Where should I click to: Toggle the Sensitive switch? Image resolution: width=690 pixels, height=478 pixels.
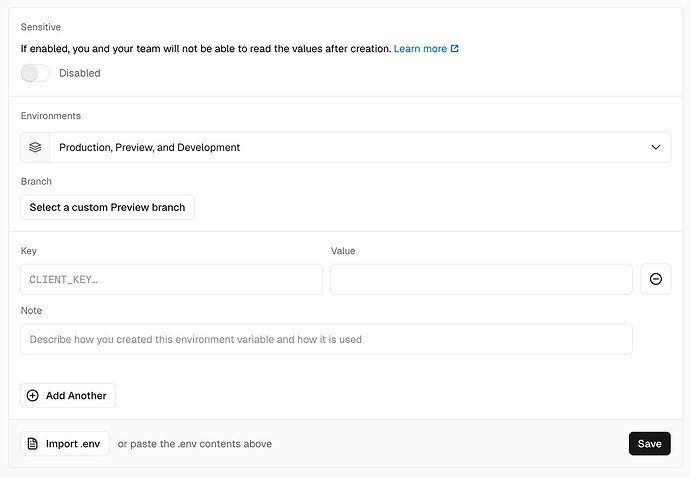[35, 73]
